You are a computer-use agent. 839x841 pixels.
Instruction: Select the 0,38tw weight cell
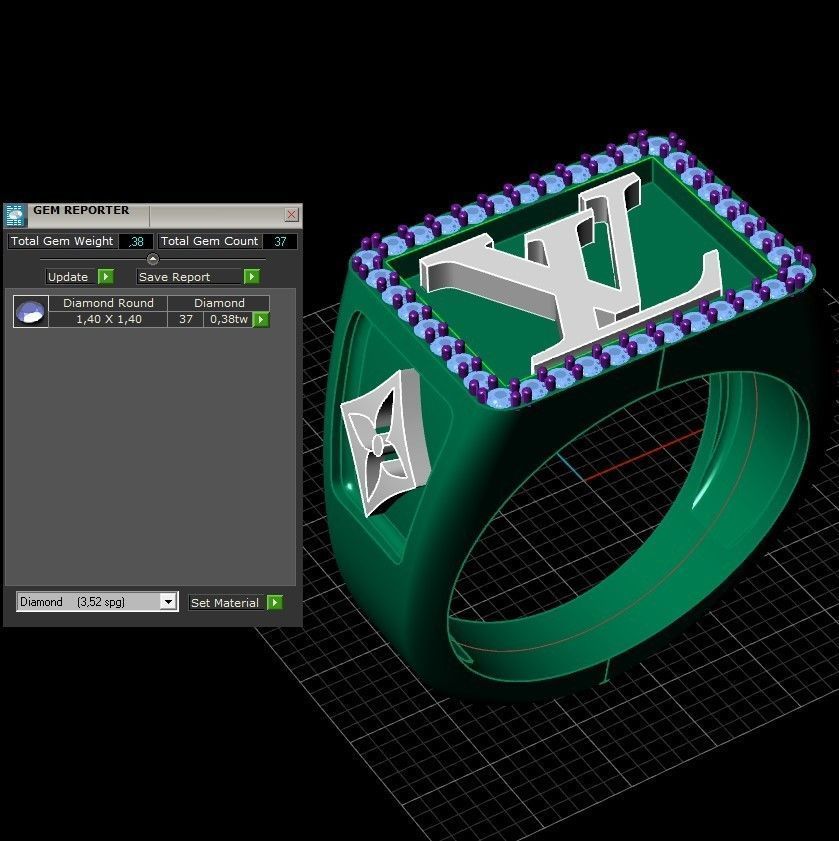point(229,319)
